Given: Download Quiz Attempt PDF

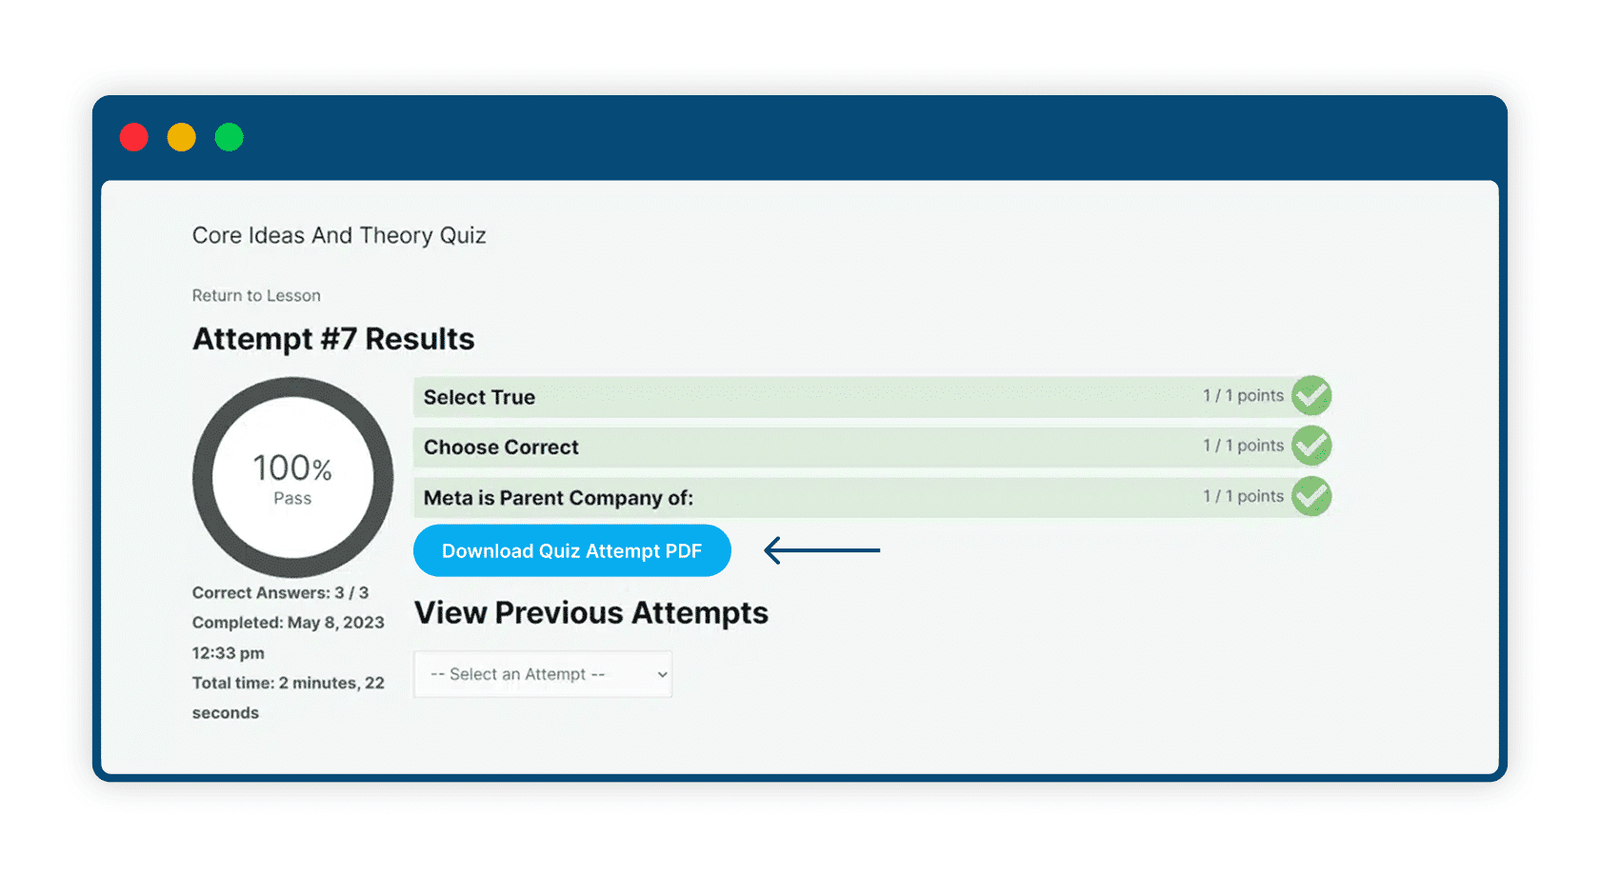Looking at the screenshot, I should click(x=572, y=551).
